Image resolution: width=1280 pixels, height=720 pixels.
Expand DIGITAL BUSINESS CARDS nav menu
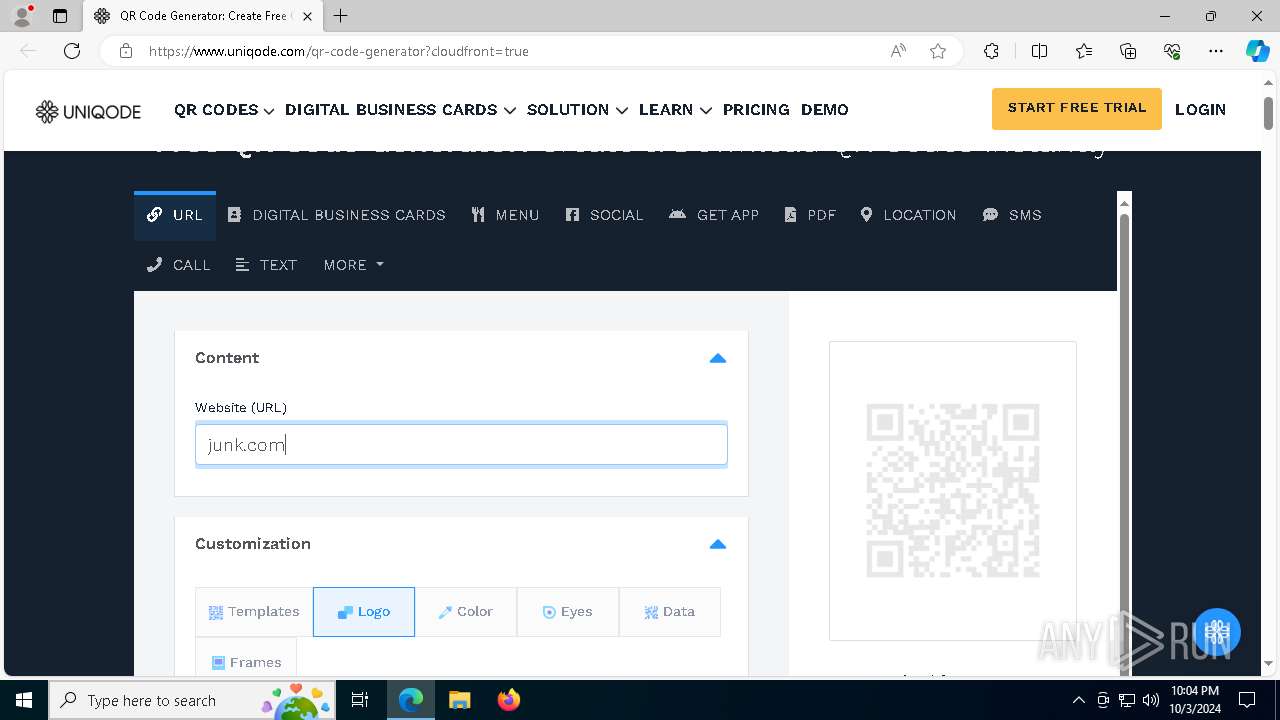[400, 110]
